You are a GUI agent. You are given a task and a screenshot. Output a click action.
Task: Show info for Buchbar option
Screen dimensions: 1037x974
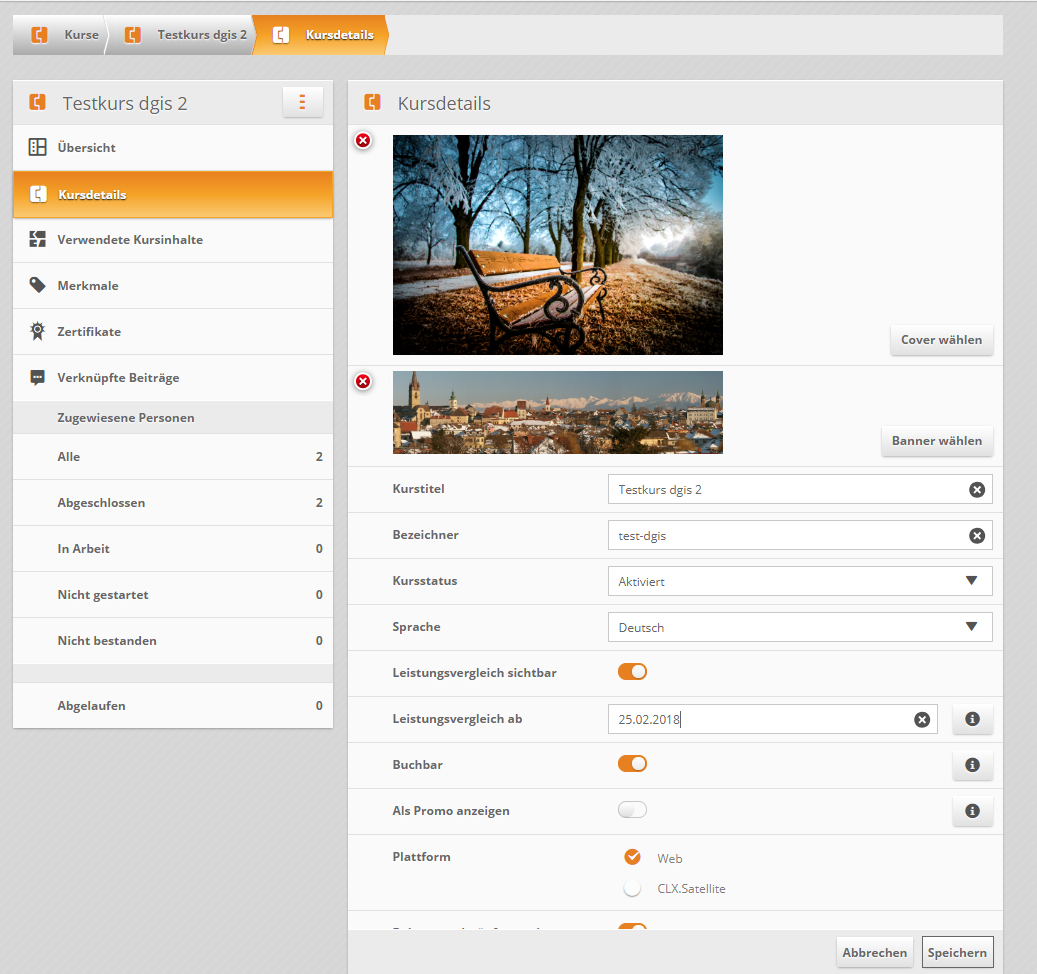click(x=971, y=765)
